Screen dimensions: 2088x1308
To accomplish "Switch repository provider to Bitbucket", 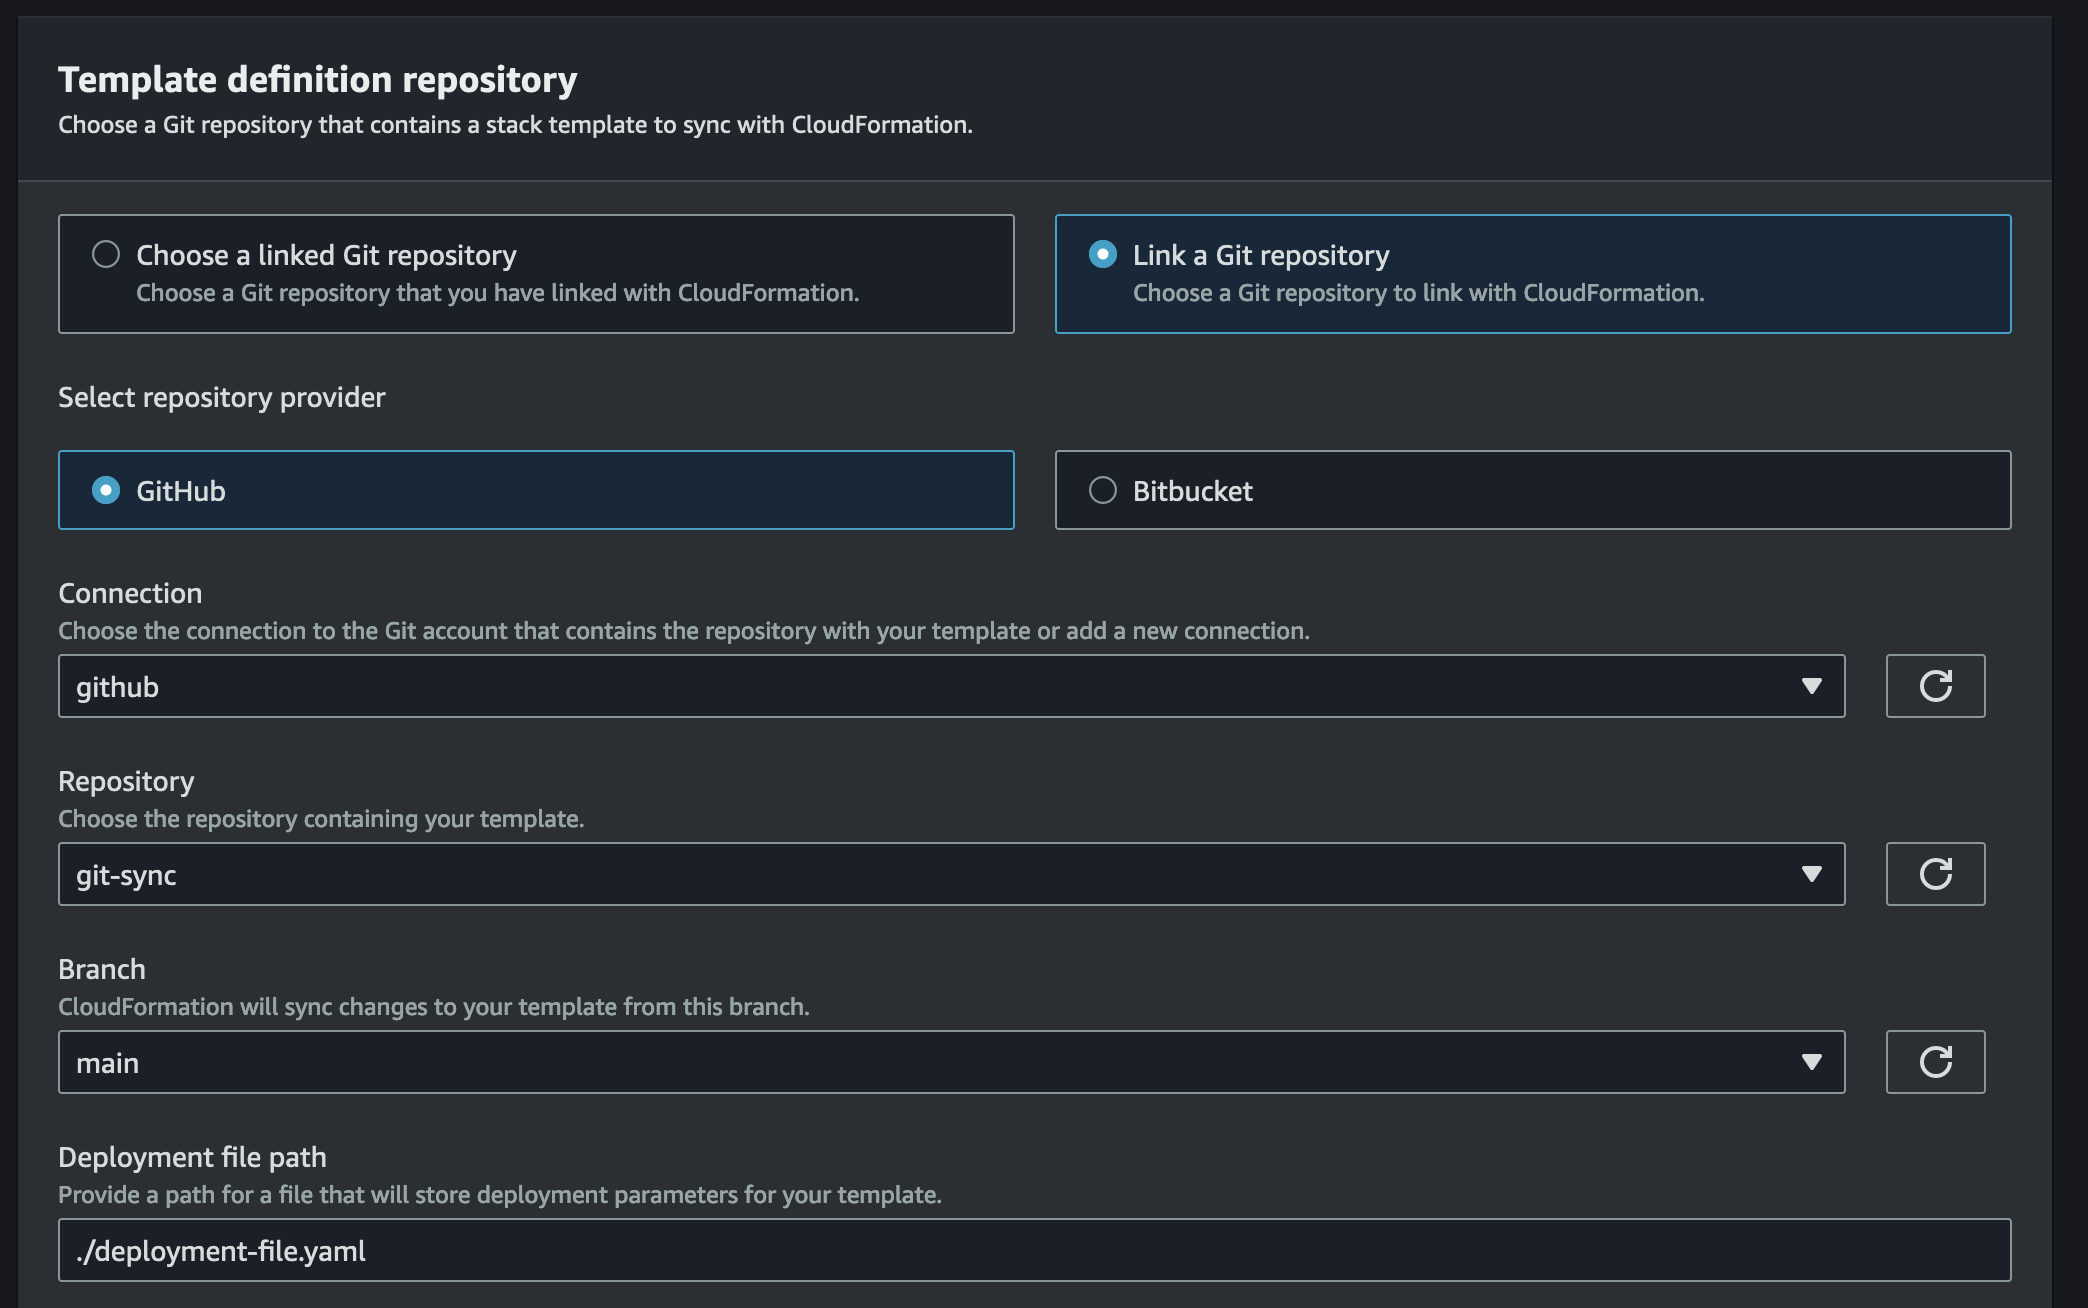I will click(x=1103, y=490).
